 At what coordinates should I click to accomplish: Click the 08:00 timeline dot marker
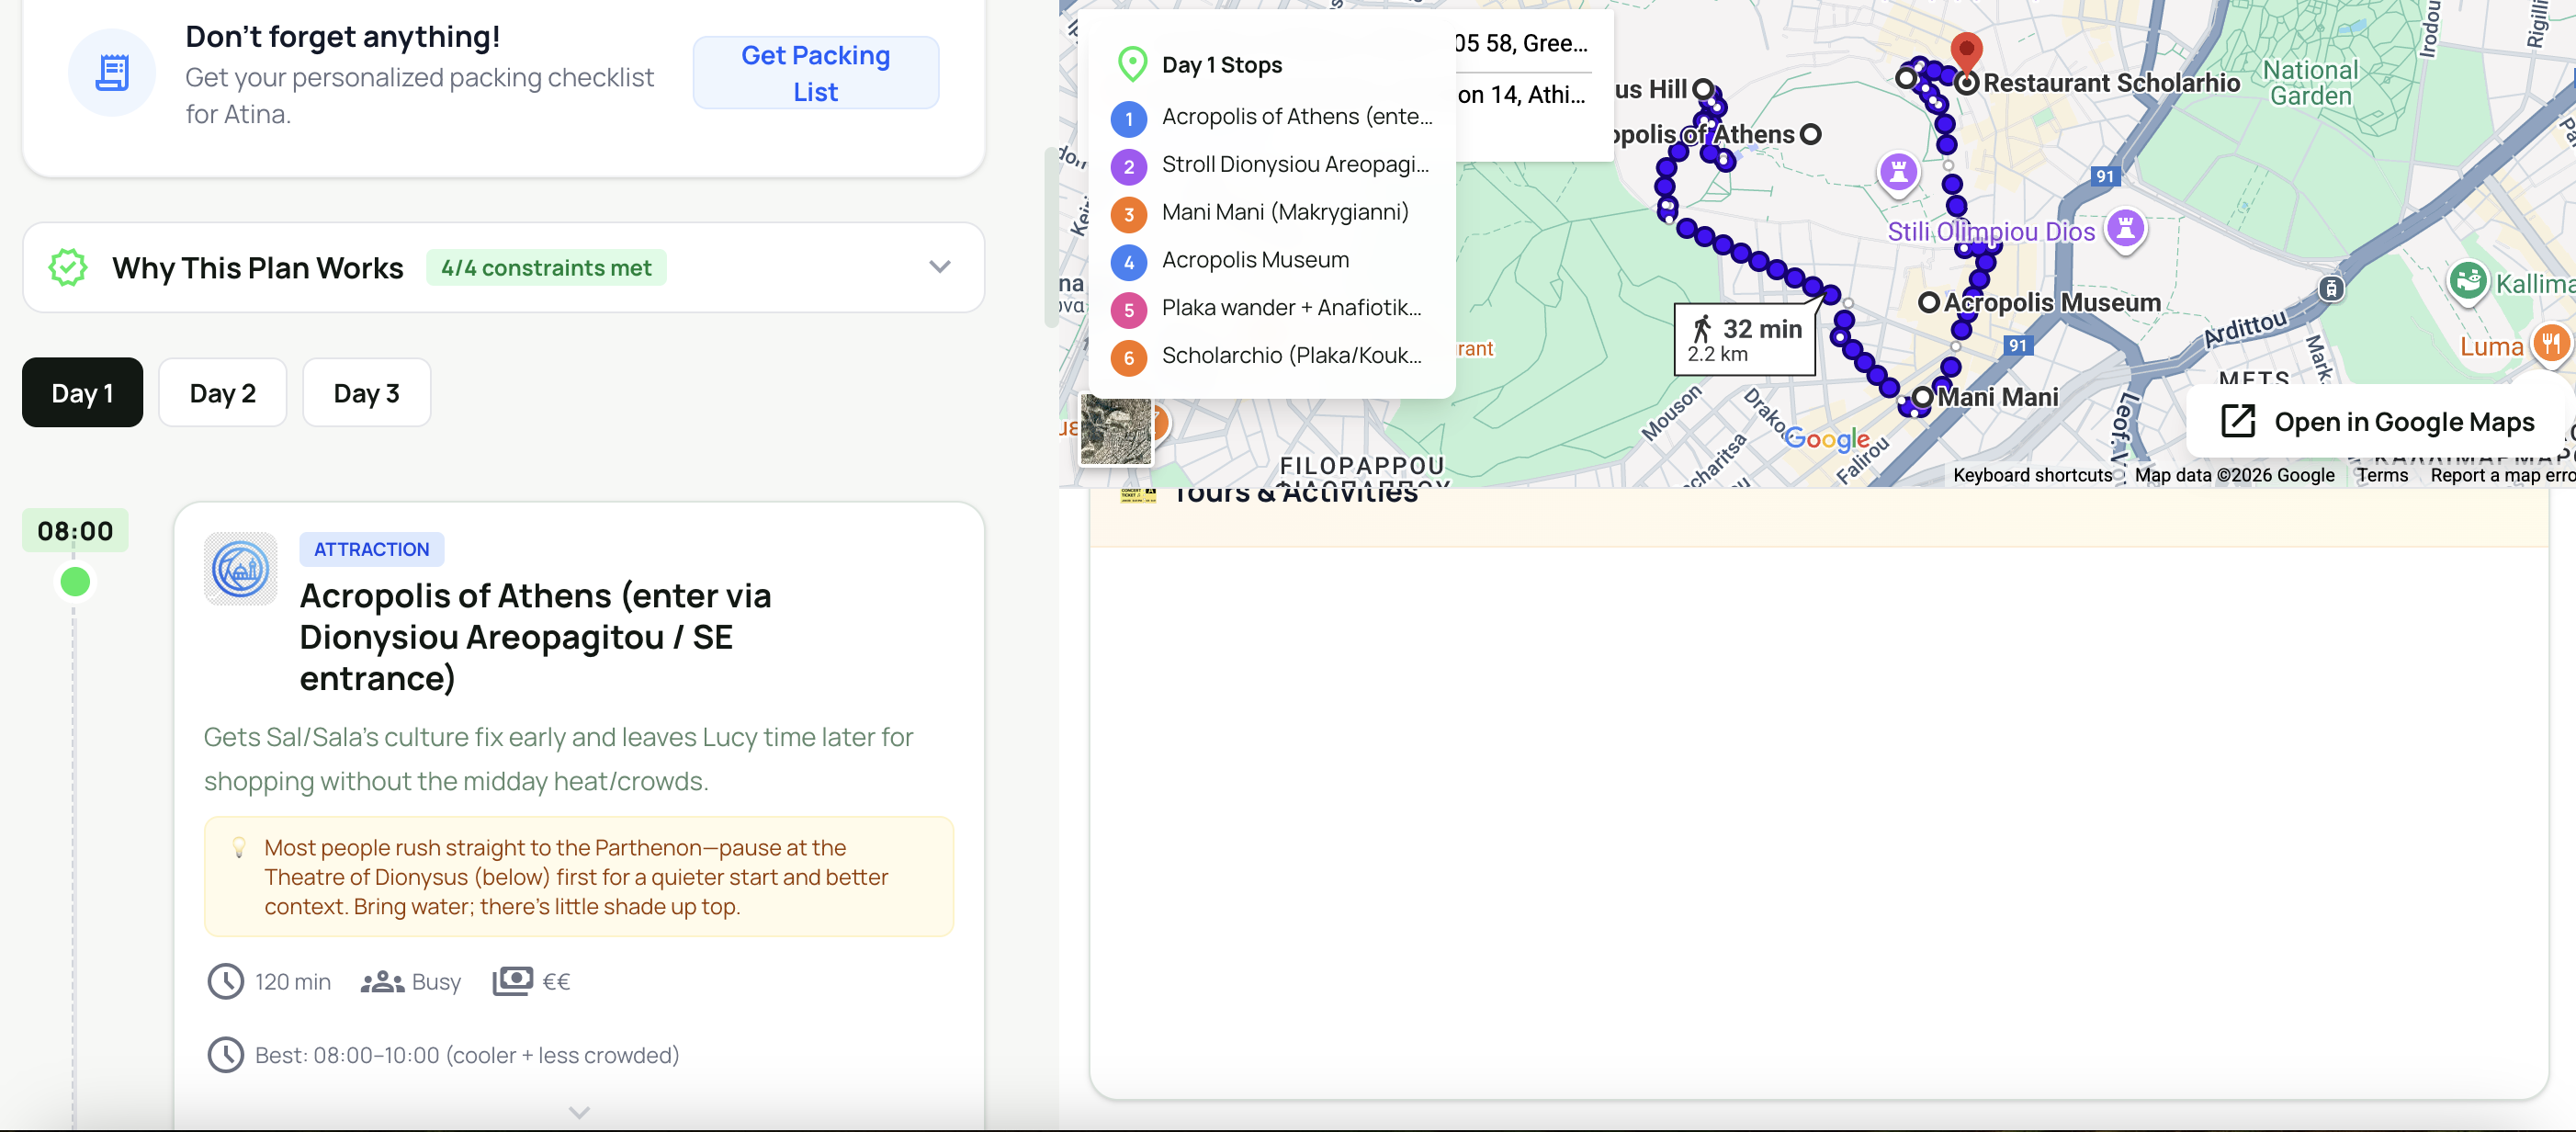click(x=75, y=582)
